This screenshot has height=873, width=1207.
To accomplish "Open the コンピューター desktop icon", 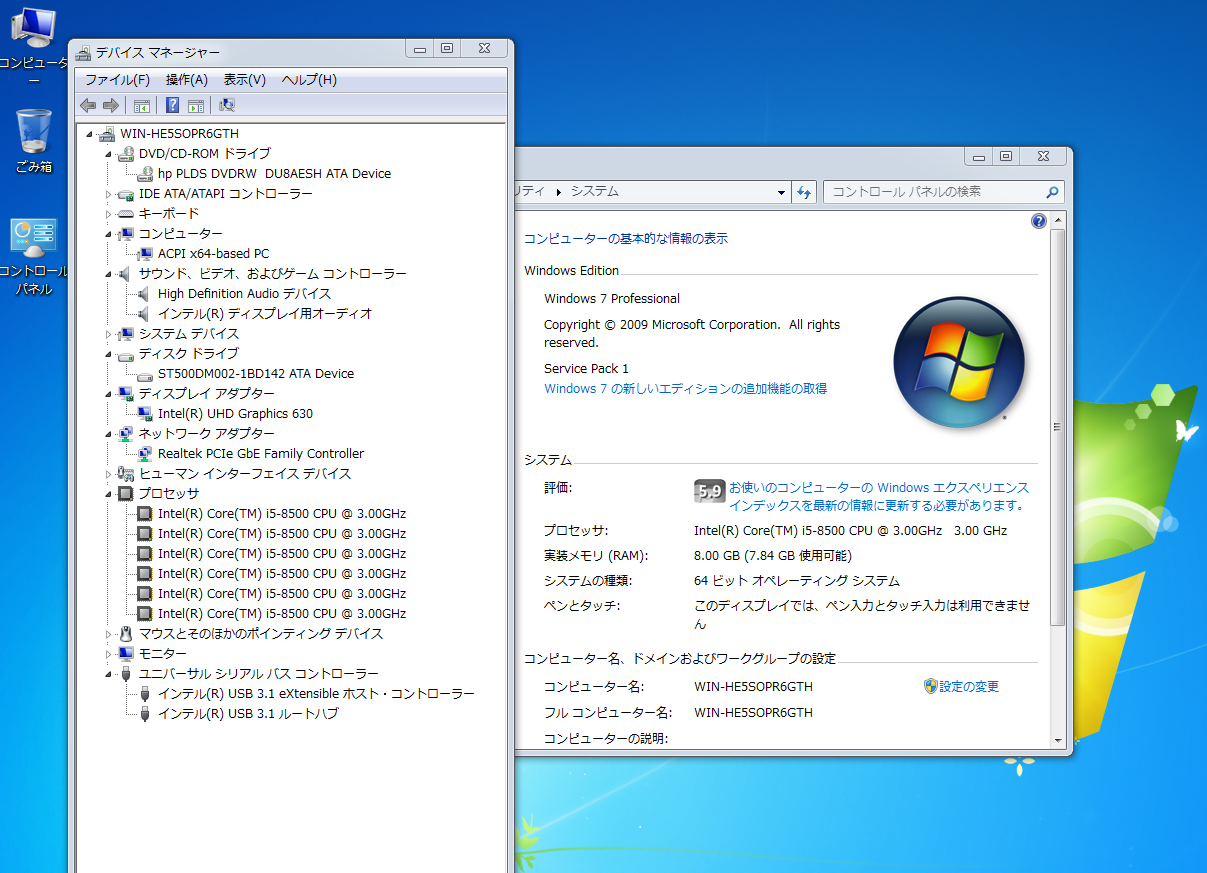I will coord(34,46).
